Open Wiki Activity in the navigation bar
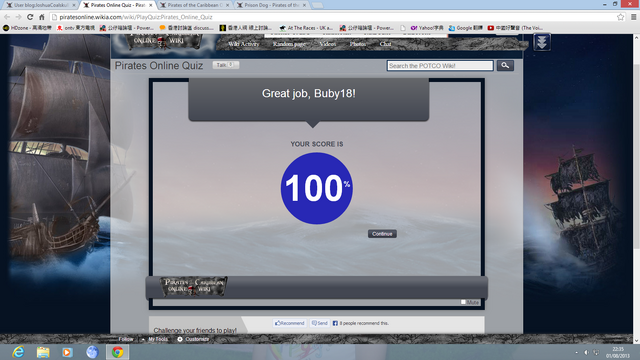640x360 pixels. pyautogui.click(x=244, y=44)
